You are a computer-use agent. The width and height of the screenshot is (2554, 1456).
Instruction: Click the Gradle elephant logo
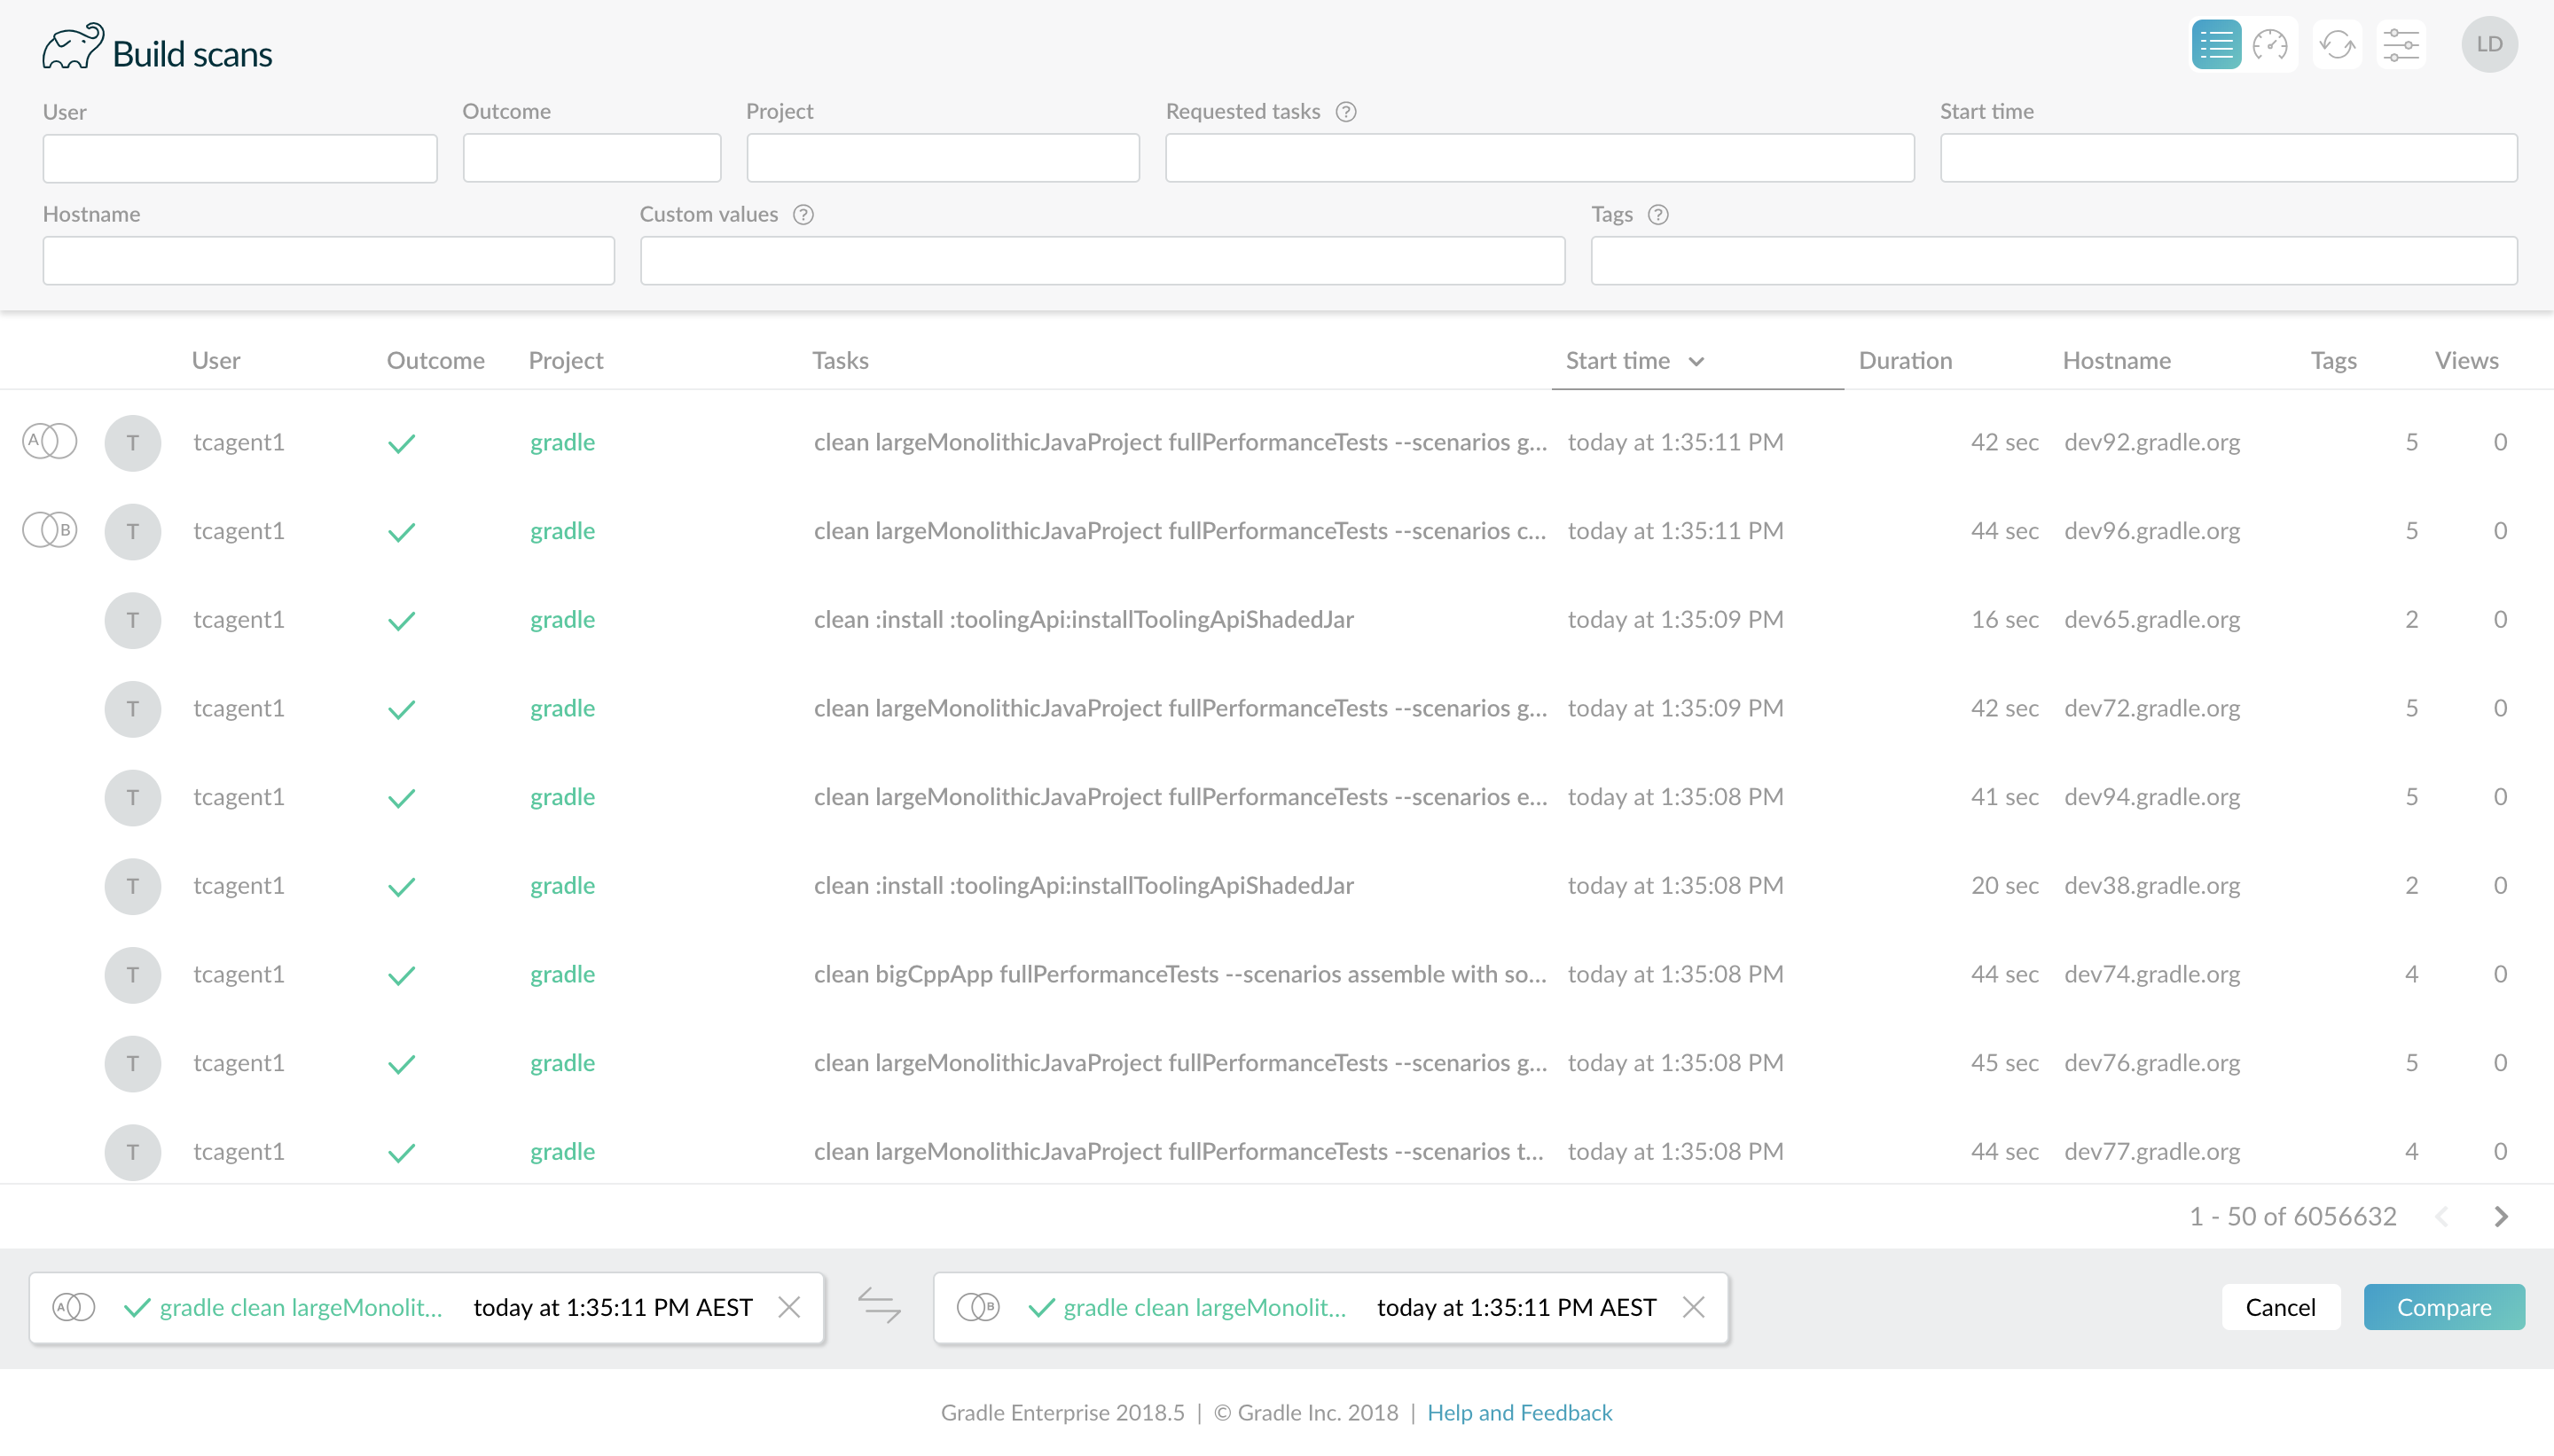[72, 47]
